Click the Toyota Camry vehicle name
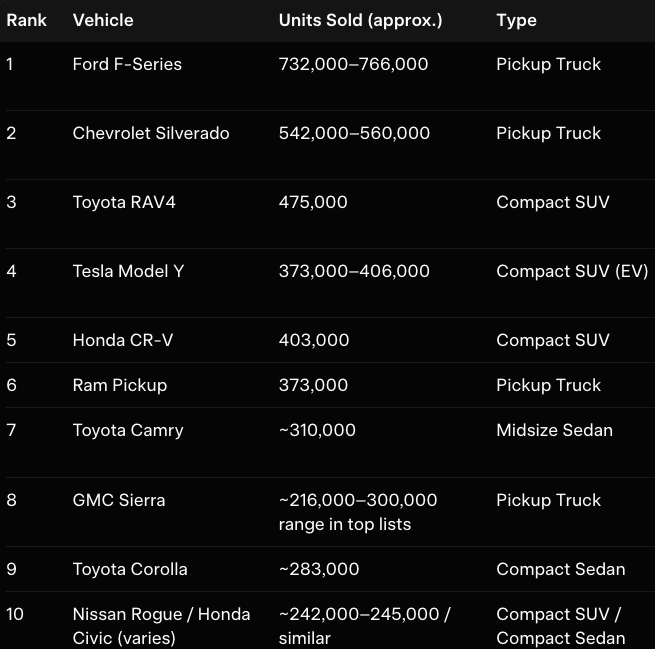The image size is (655, 649). click(128, 430)
